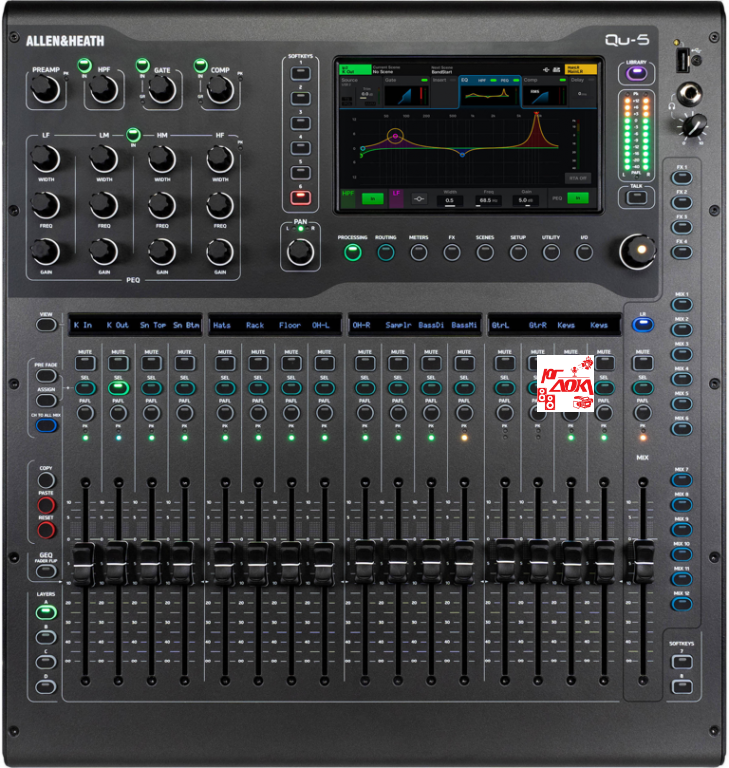
Task: Activate fader Layer A
Action: (x=44, y=612)
